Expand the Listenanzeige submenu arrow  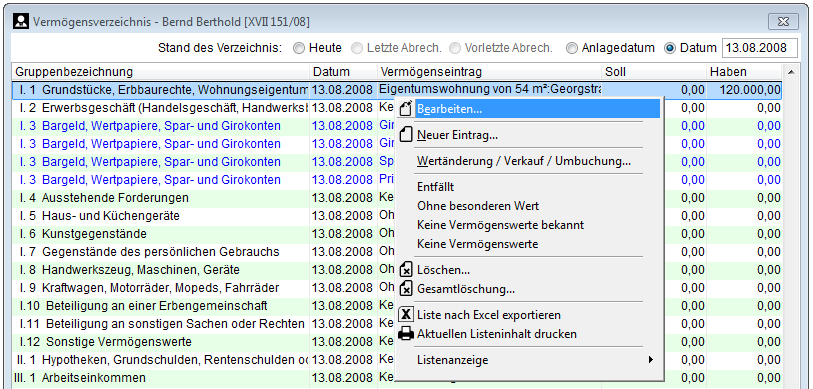[x=651, y=359]
